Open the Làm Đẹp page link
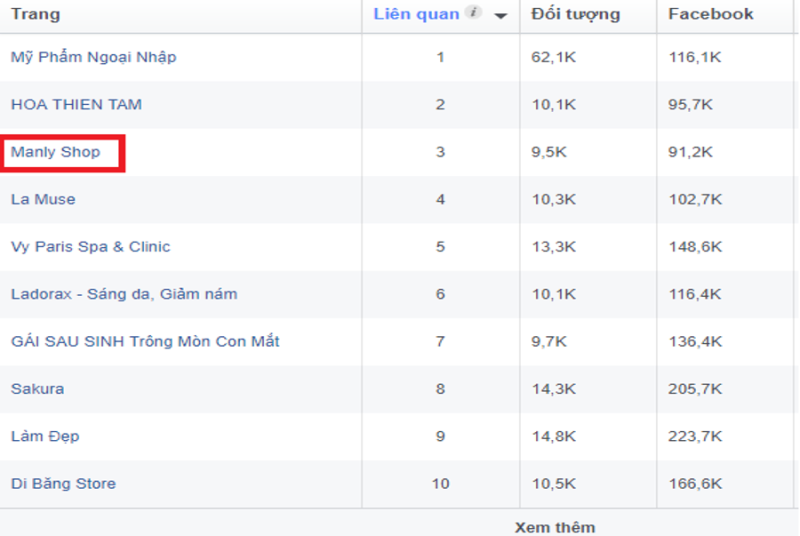Image resolution: width=800 pixels, height=536 pixels. (45, 436)
